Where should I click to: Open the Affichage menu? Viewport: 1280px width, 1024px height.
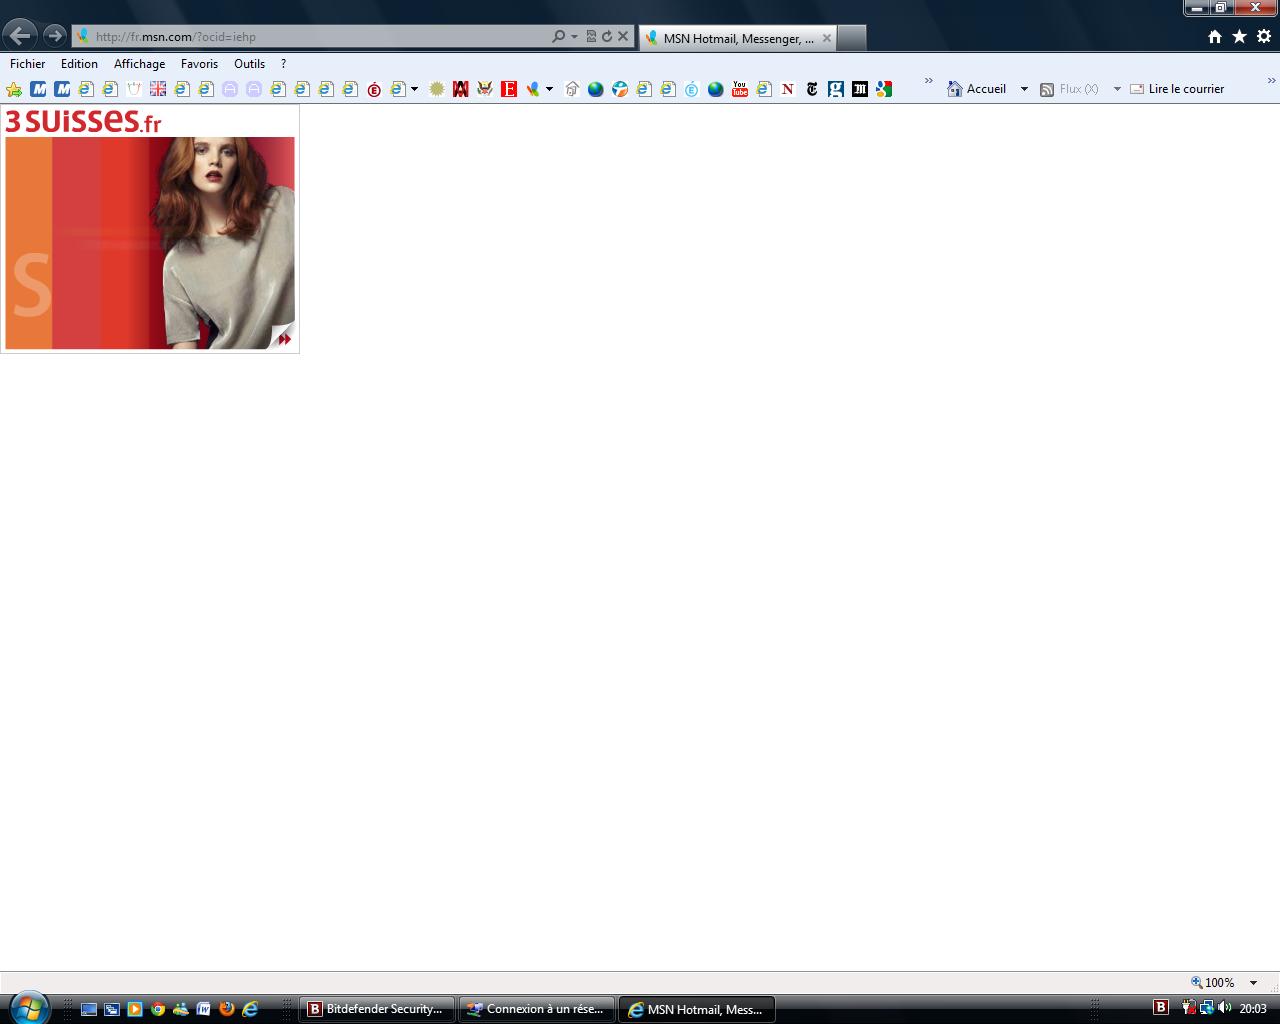coord(139,63)
